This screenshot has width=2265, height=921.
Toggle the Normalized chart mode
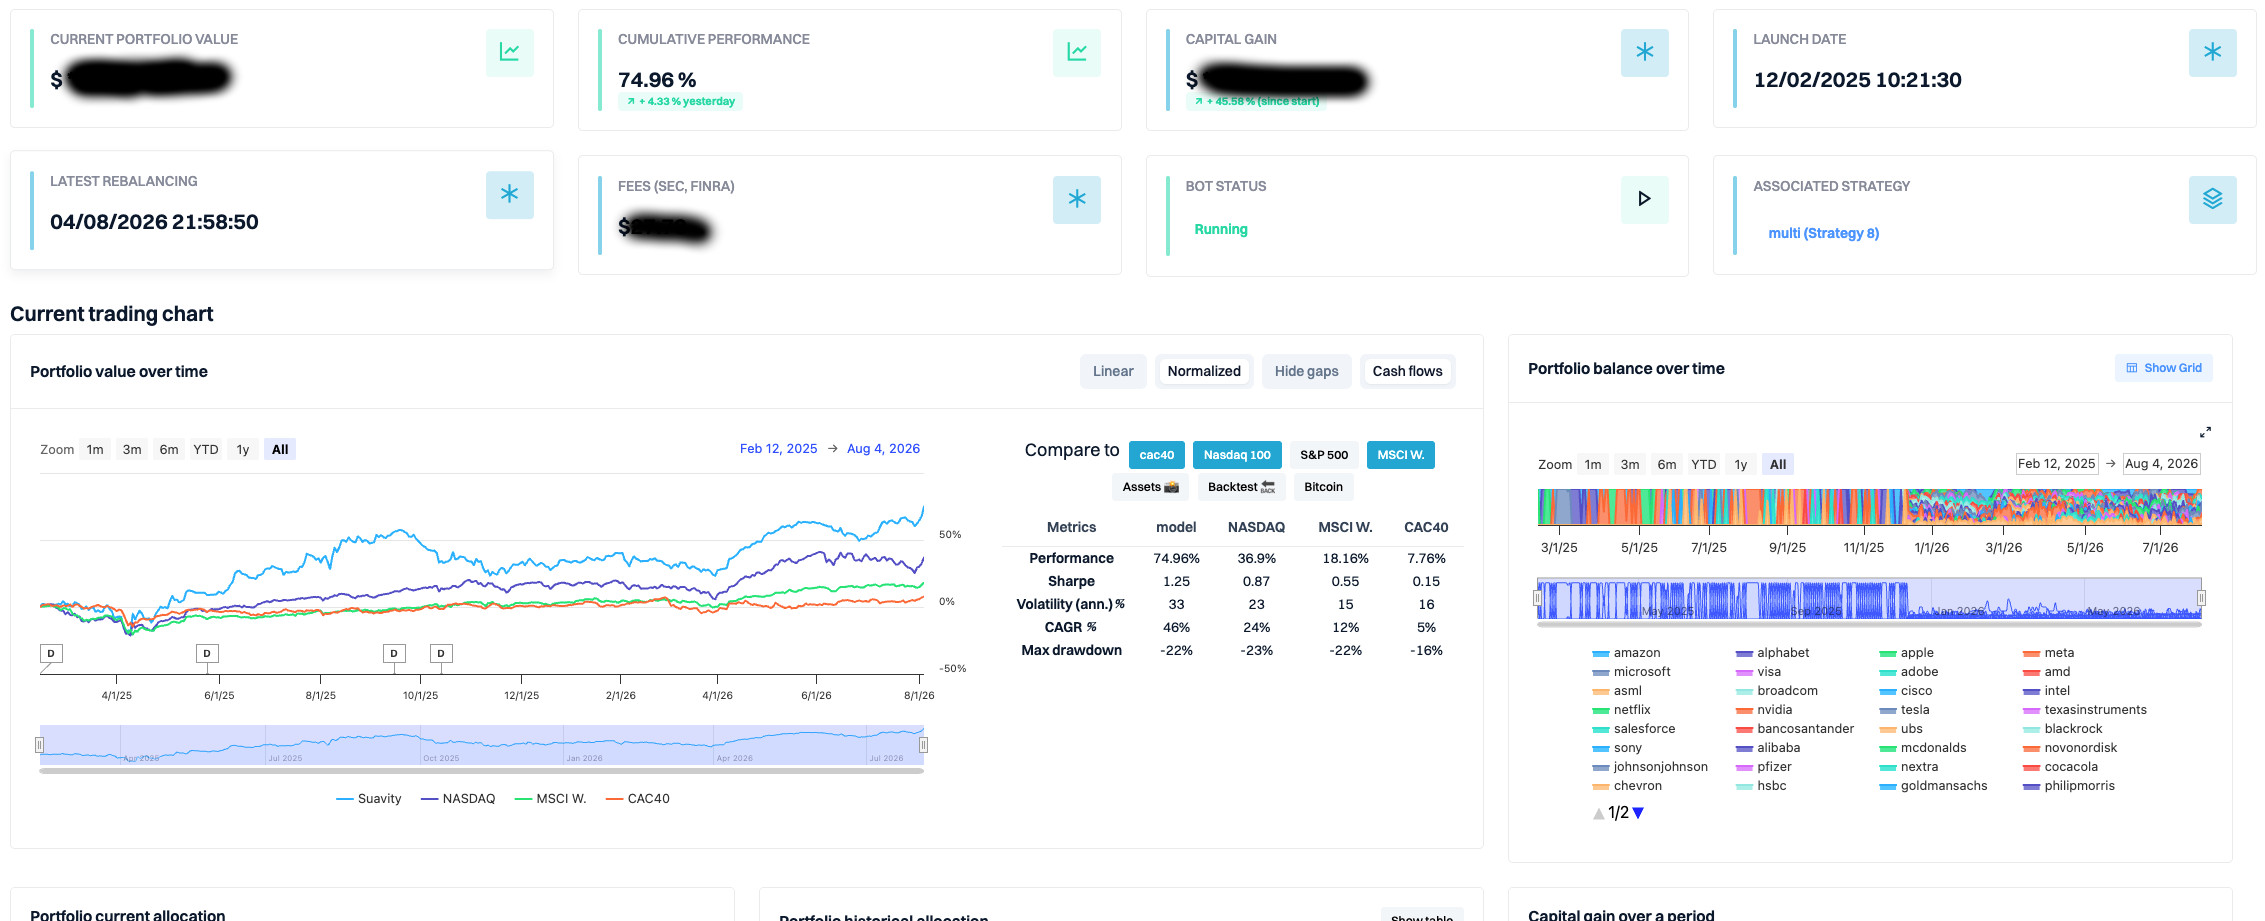[x=1204, y=371]
